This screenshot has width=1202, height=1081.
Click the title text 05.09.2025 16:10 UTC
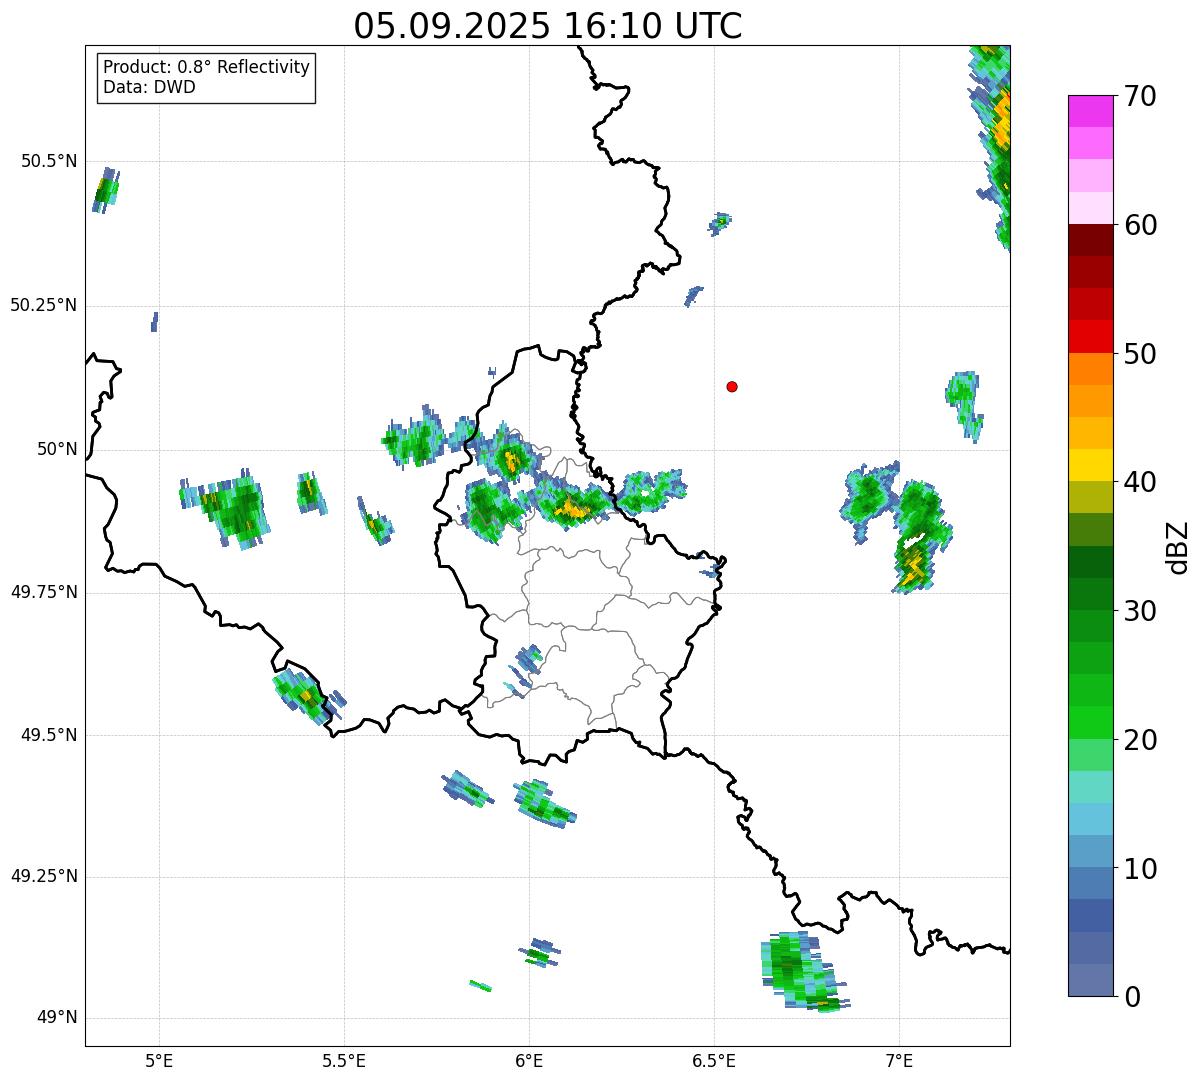[x=548, y=25]
